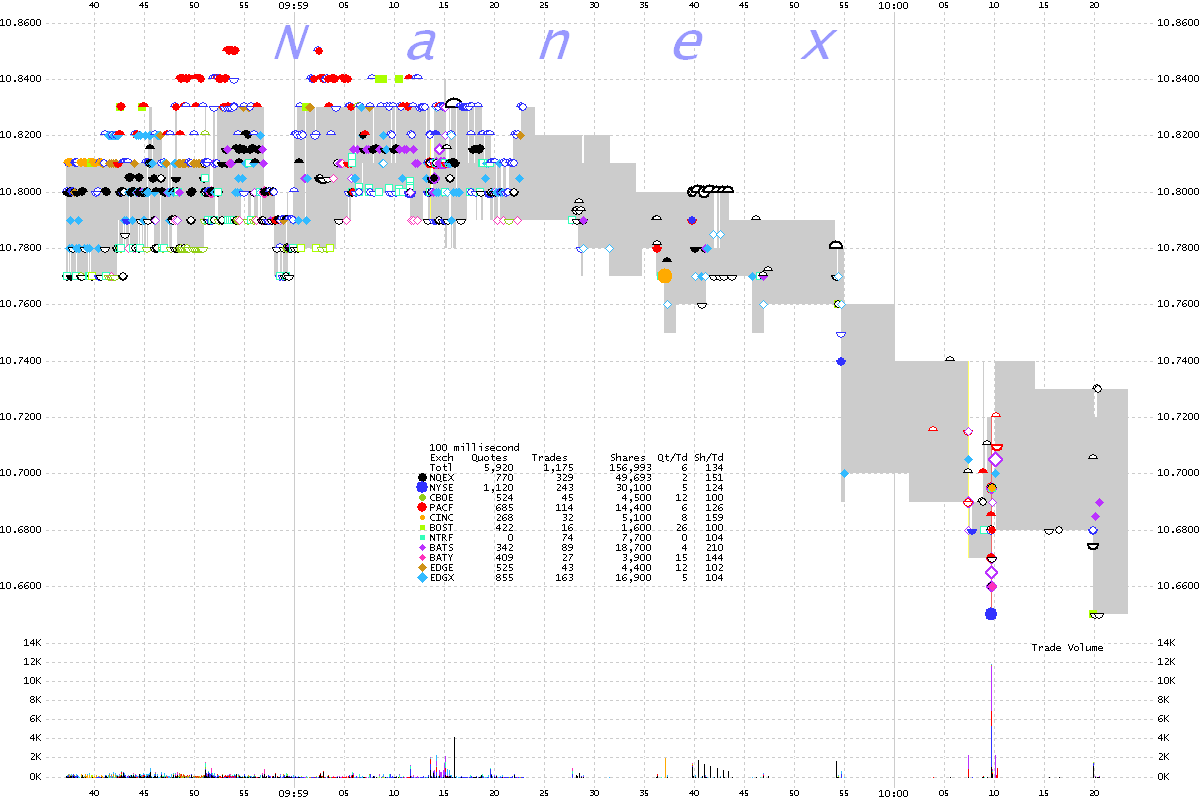The width and height of the screenshot is (1200, 800).
Task: Click the blue NYSE legend circle
Action: pyautogui.click(x=422, y=487)
